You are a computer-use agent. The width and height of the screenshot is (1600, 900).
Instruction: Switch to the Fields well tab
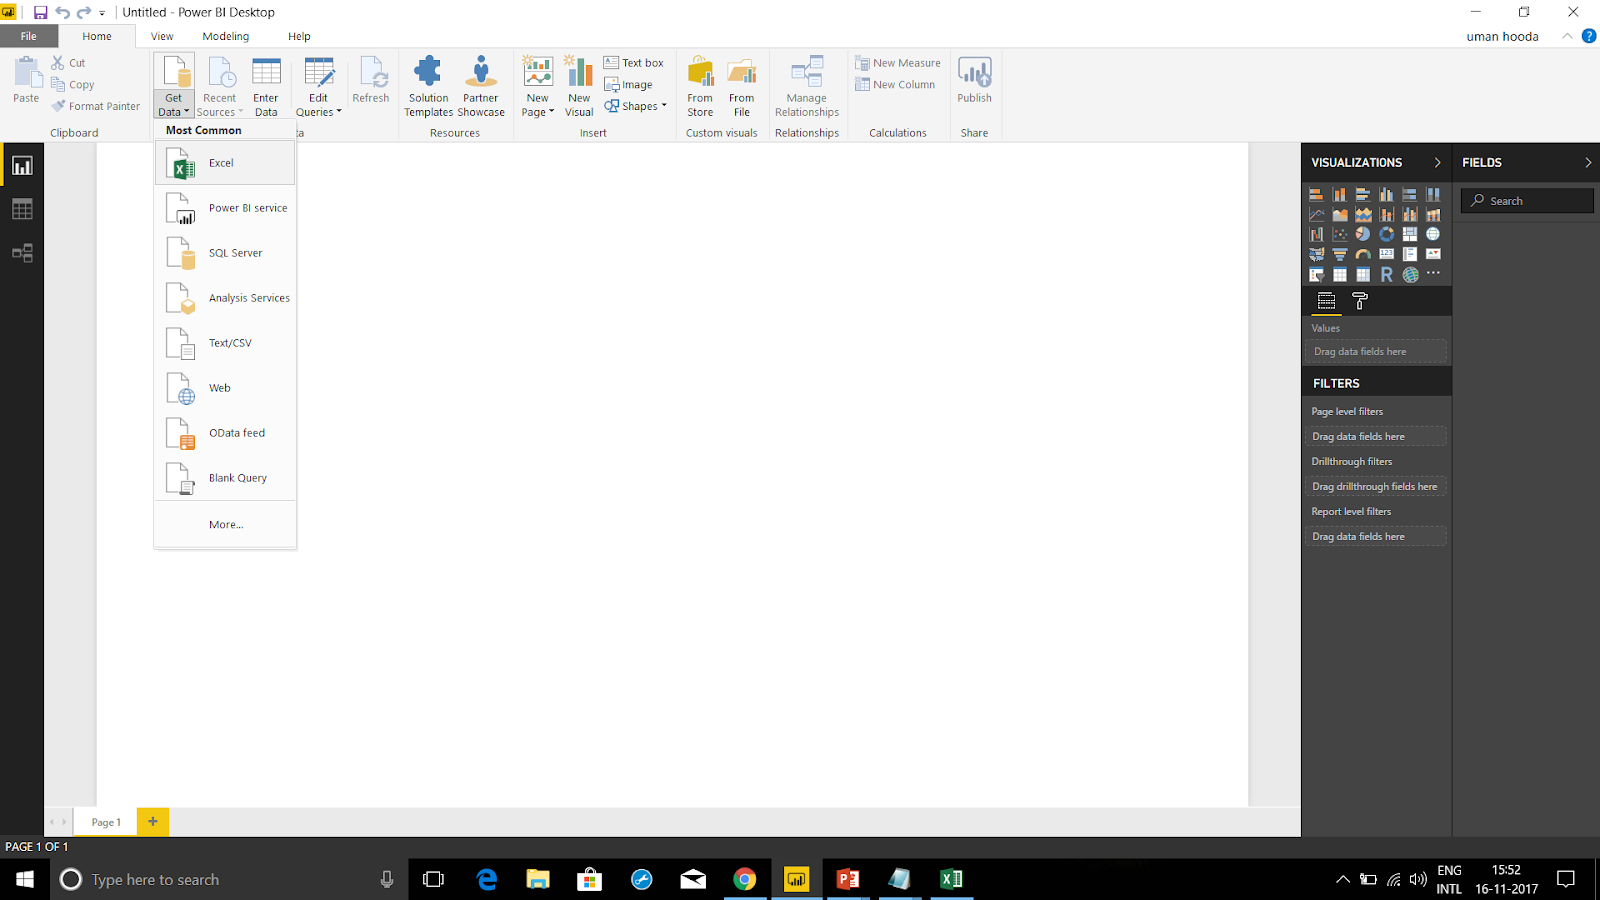[1326, 301]
